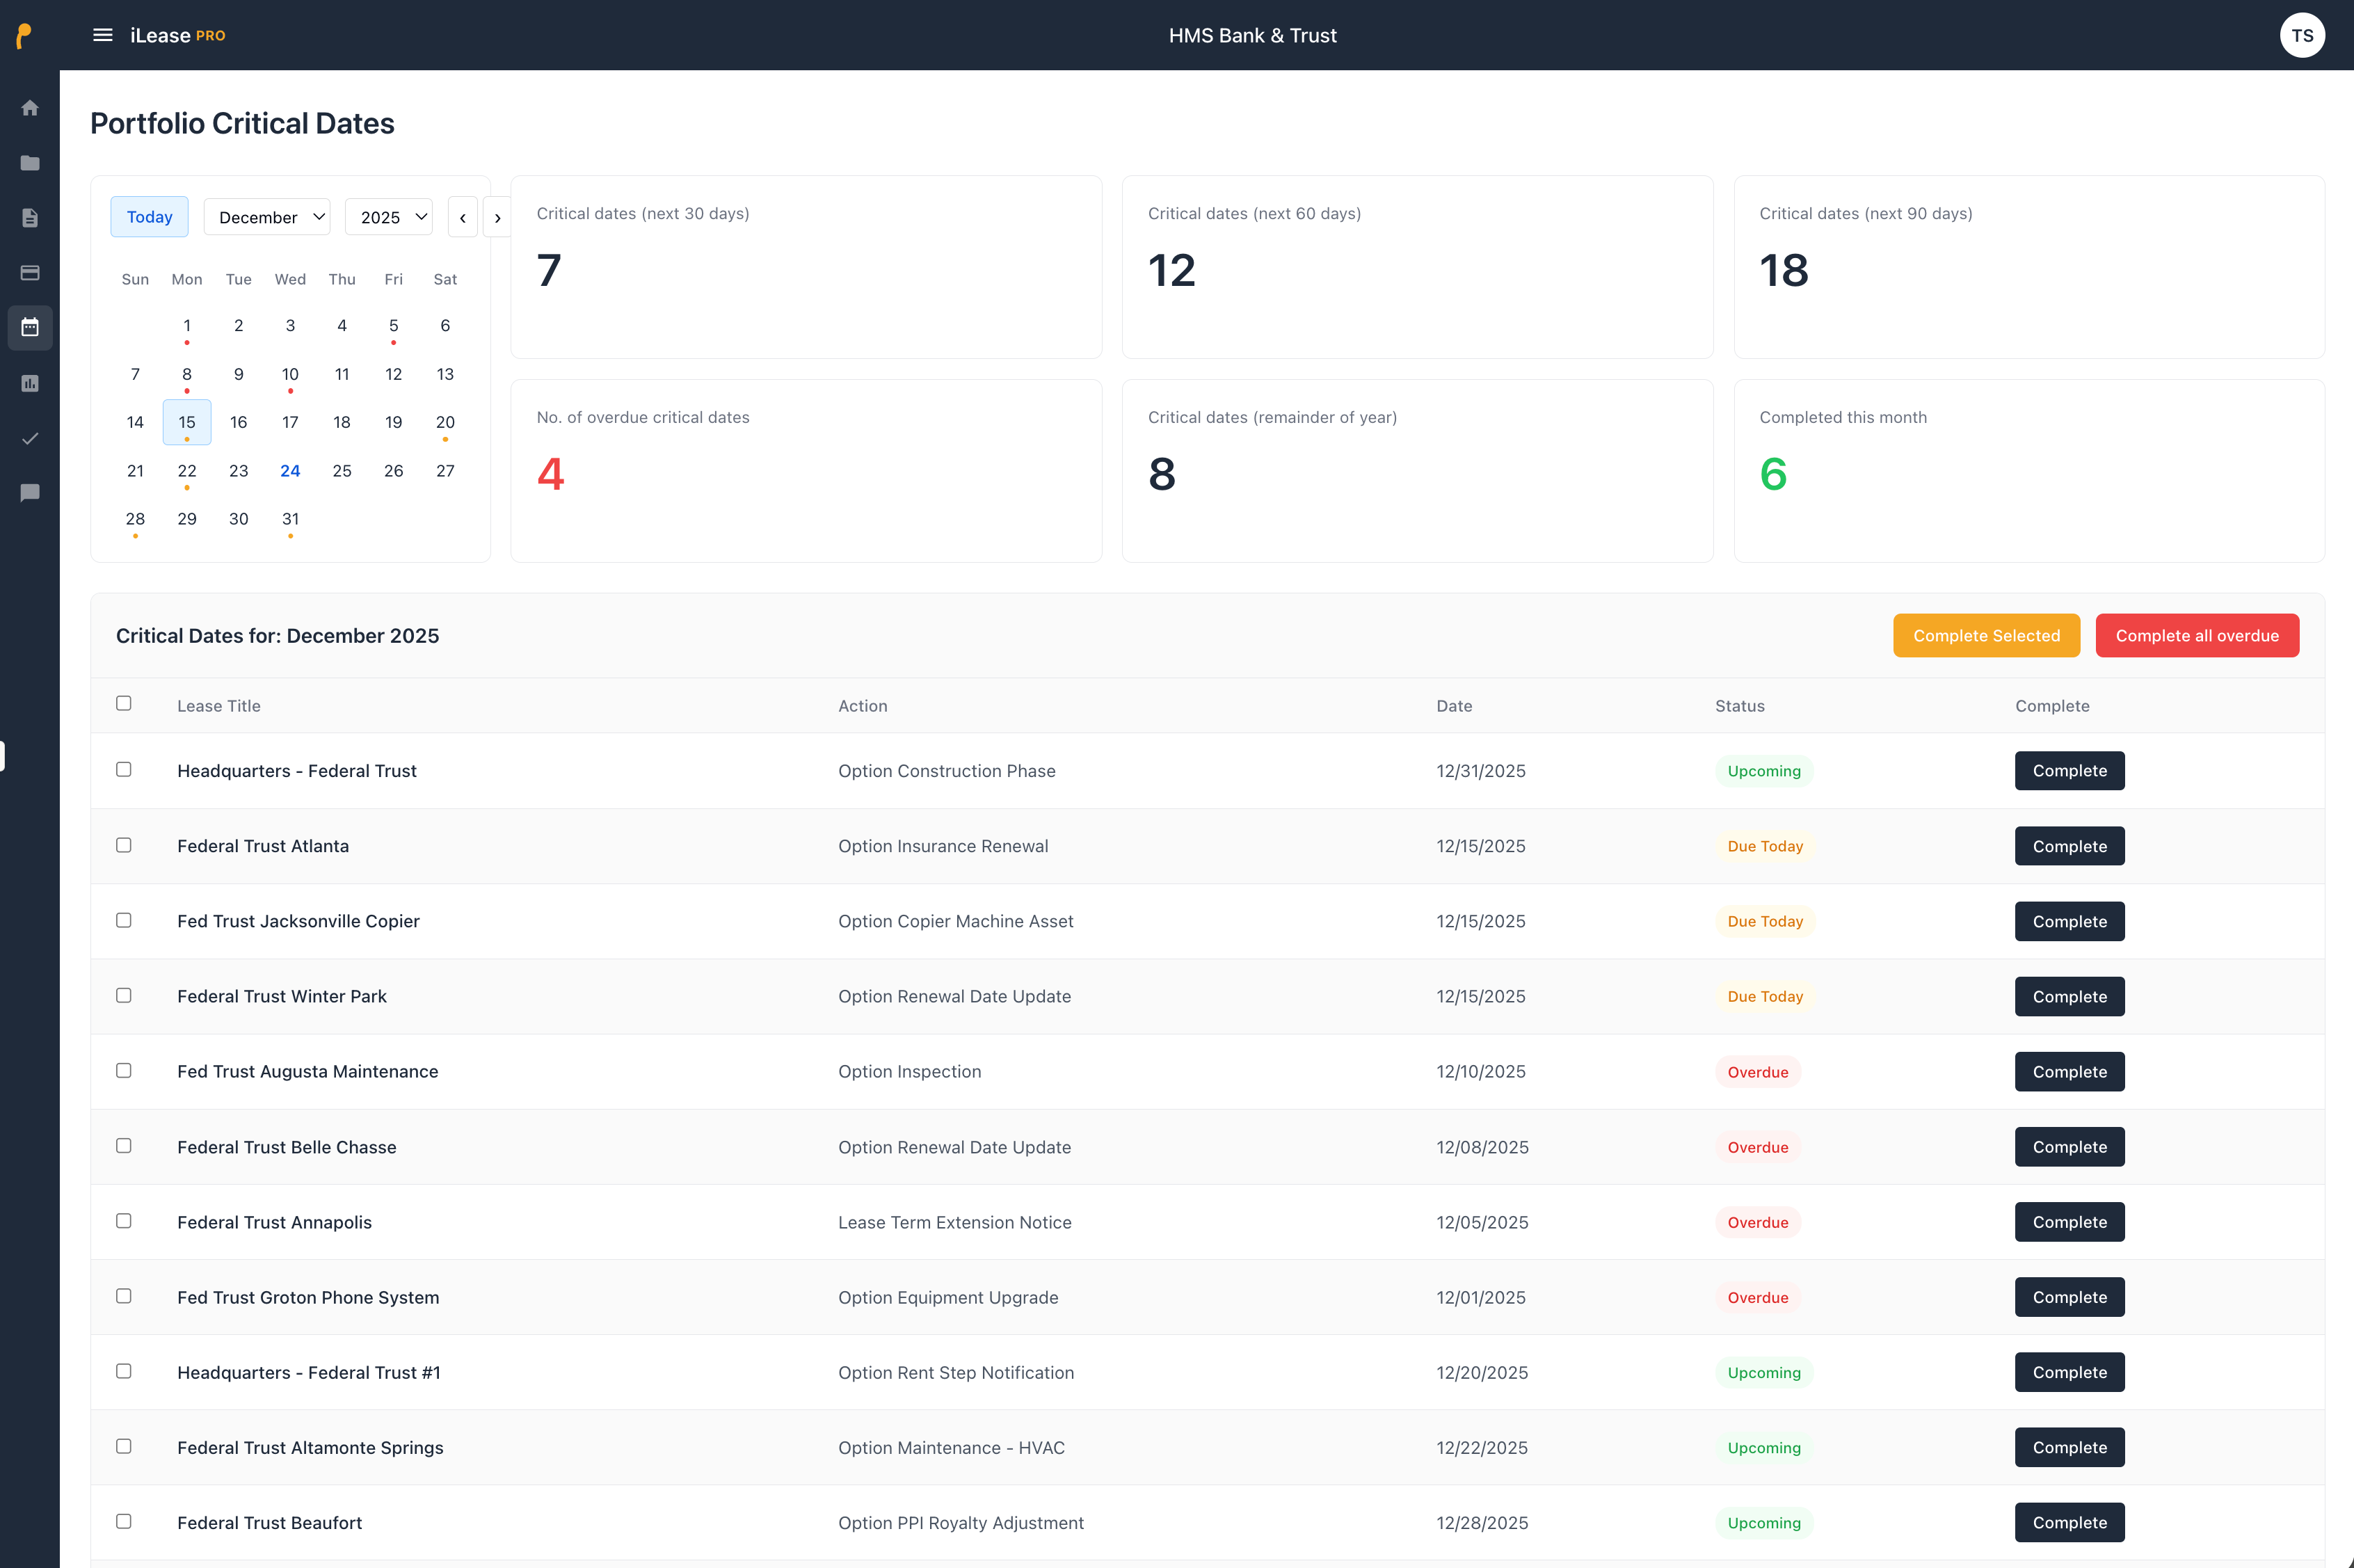Open the 2025 year dropdown

389,216
